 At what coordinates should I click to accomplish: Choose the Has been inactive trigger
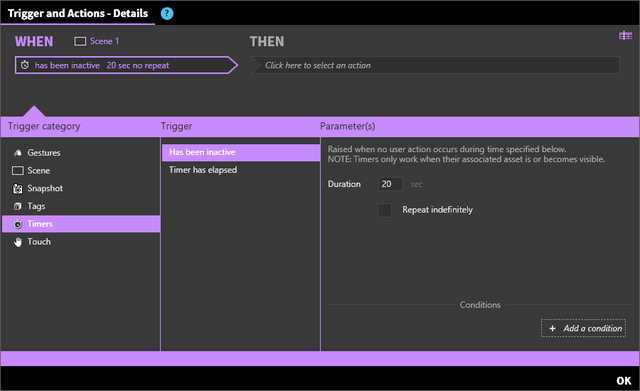coord(241,152)
